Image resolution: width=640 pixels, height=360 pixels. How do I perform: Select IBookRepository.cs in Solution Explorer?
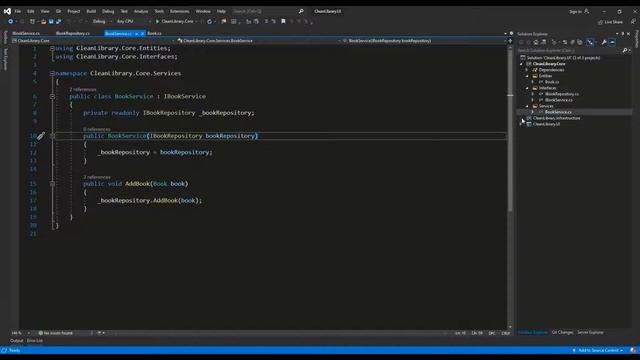click(562, 94)
